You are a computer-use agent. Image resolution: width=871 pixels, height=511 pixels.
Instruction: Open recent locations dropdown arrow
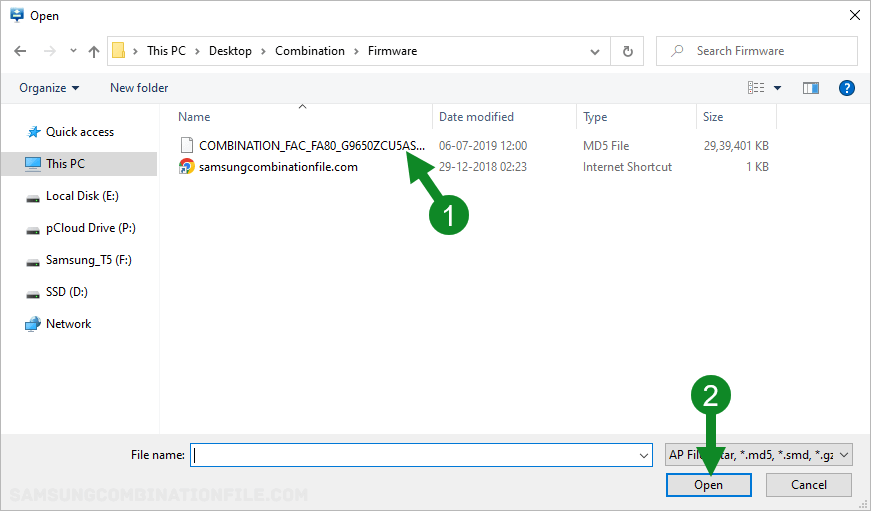pyautogui.click(x=73, y=51)
